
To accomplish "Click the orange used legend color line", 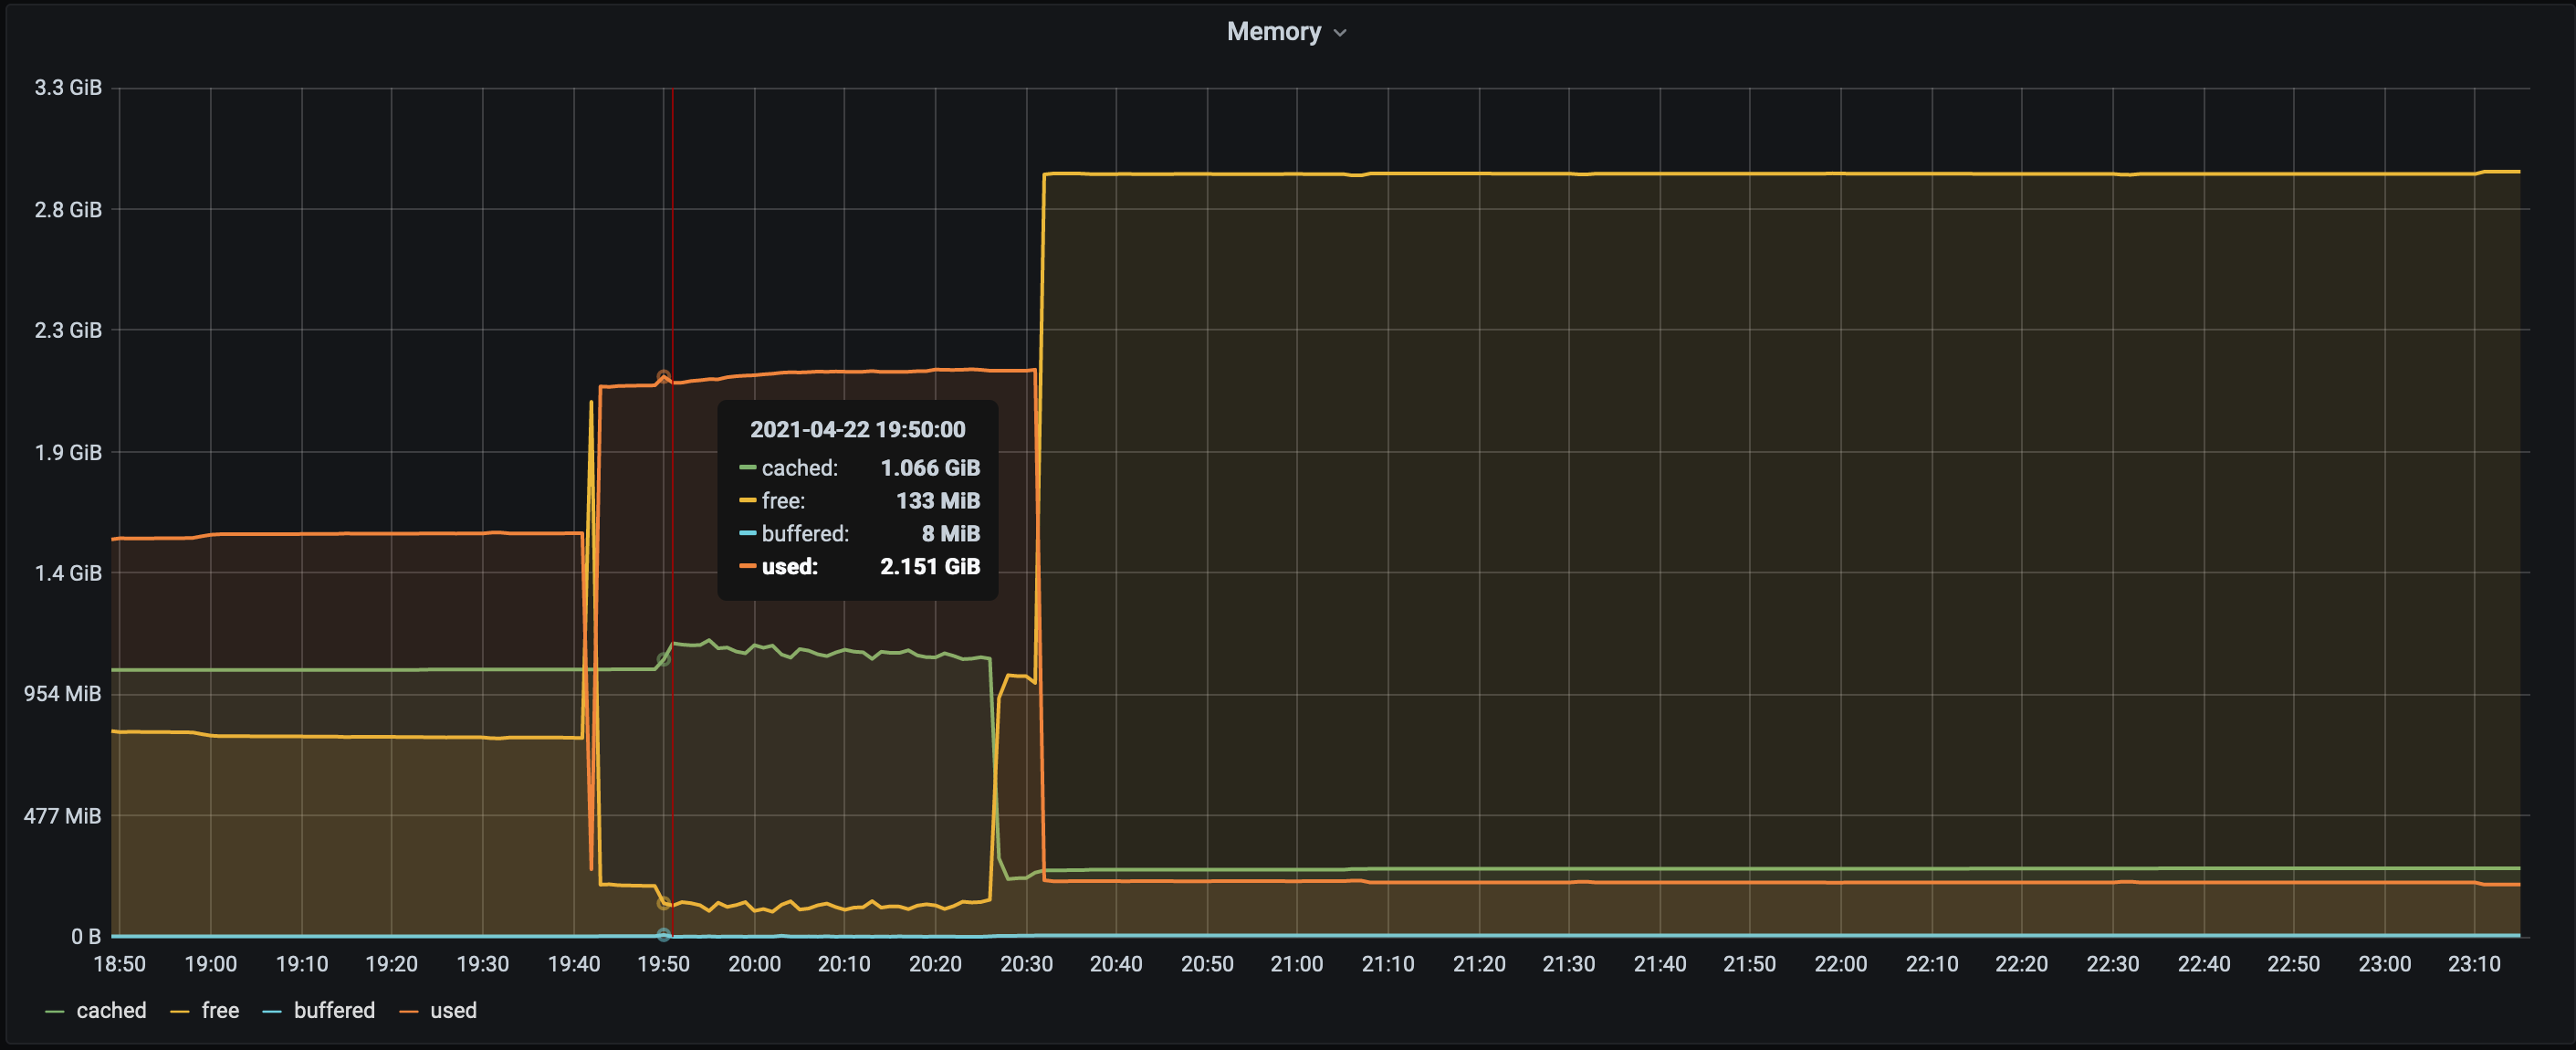I will tap(408, 1011).
